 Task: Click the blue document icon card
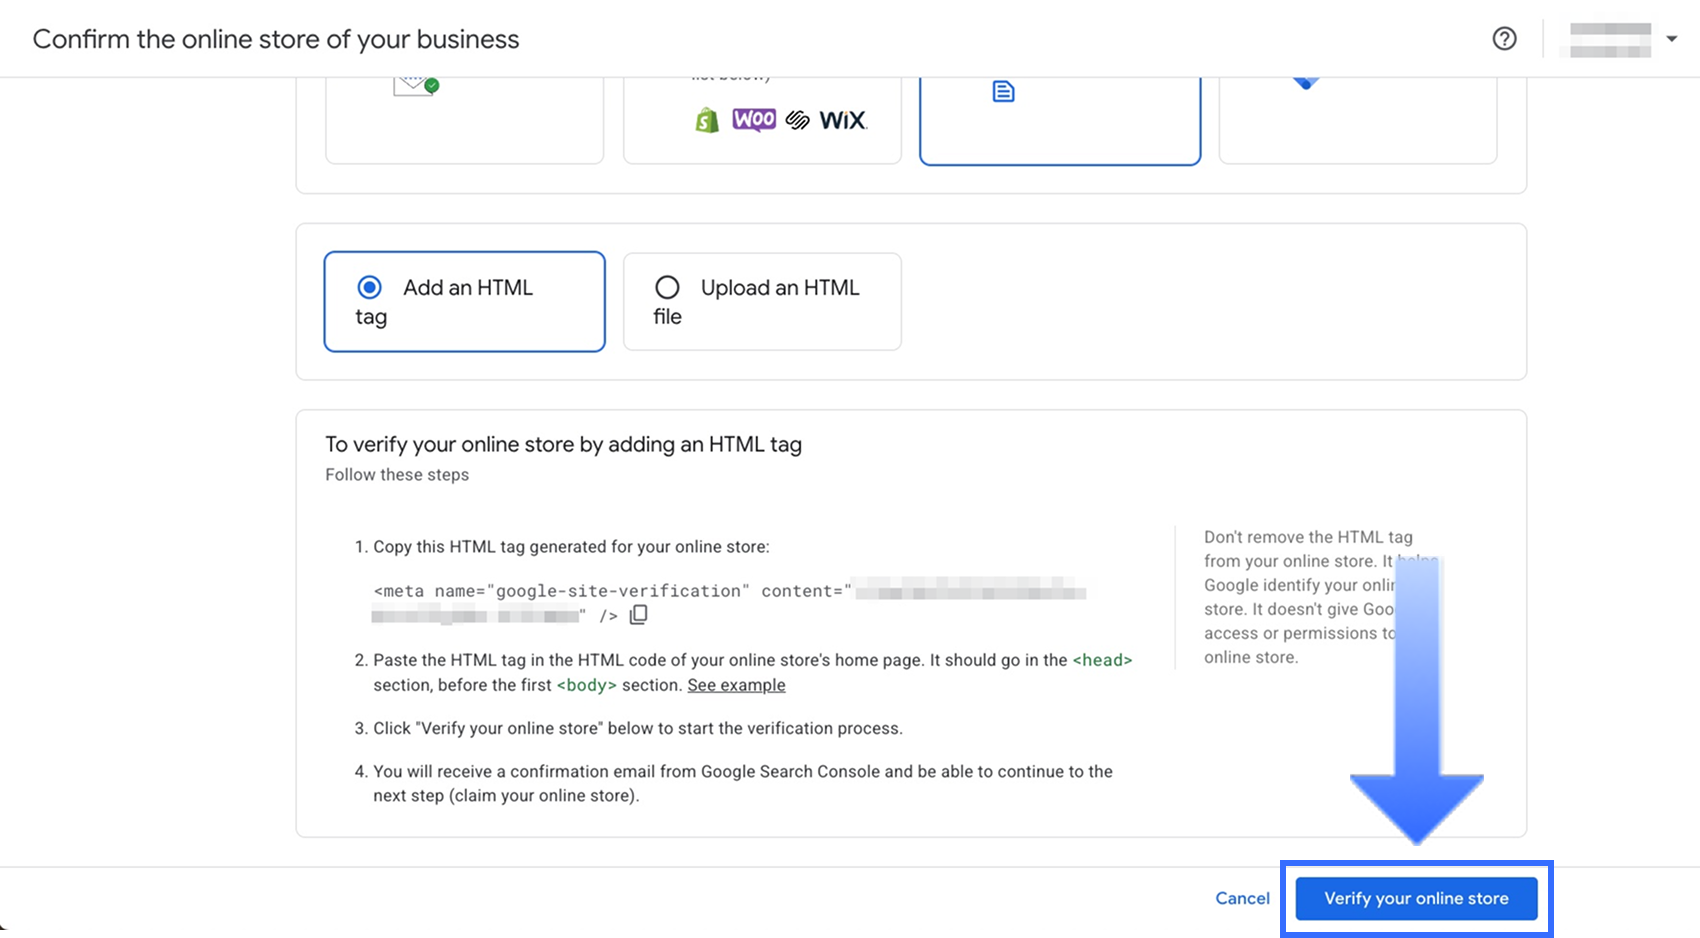(x=1059, y=120)
